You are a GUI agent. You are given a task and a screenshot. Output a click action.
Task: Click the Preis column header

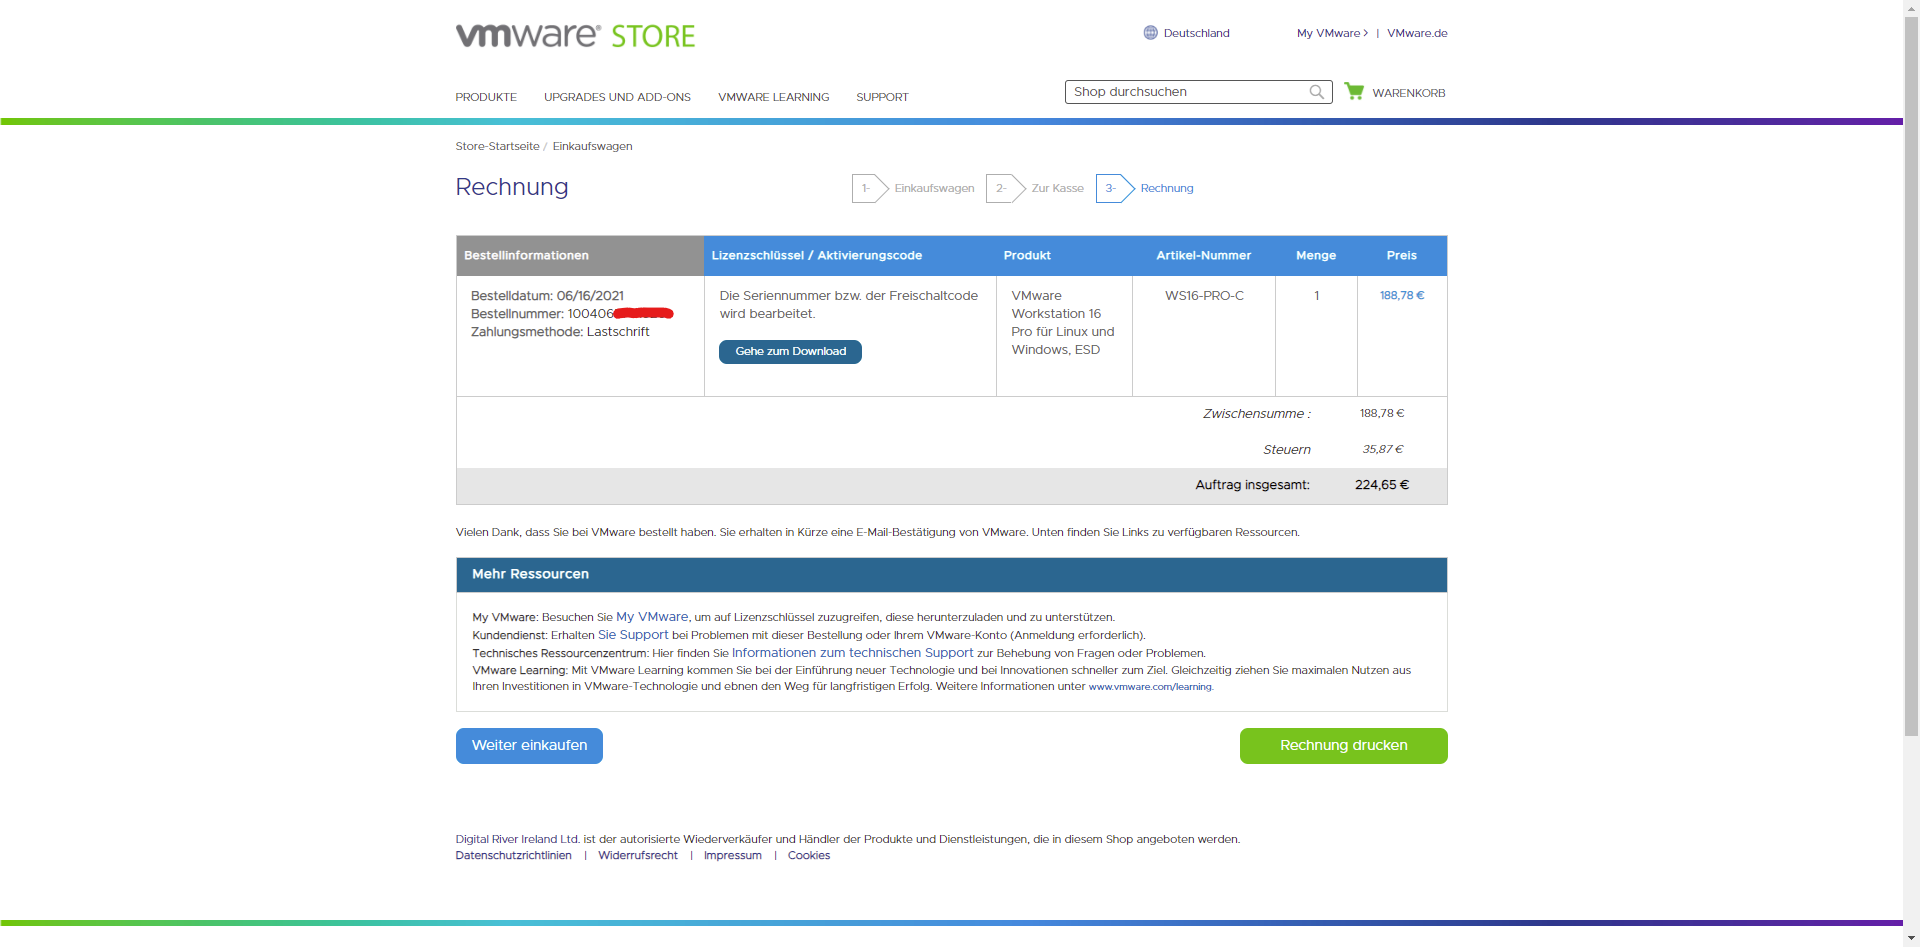1402,255
